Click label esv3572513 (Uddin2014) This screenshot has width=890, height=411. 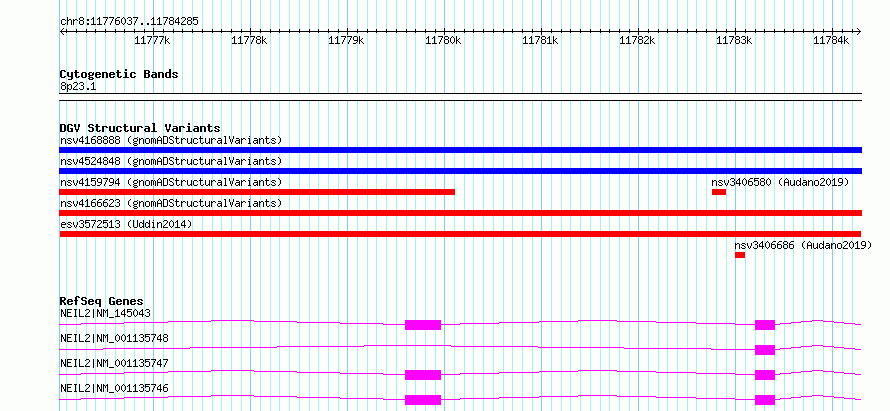pos(126,224)
